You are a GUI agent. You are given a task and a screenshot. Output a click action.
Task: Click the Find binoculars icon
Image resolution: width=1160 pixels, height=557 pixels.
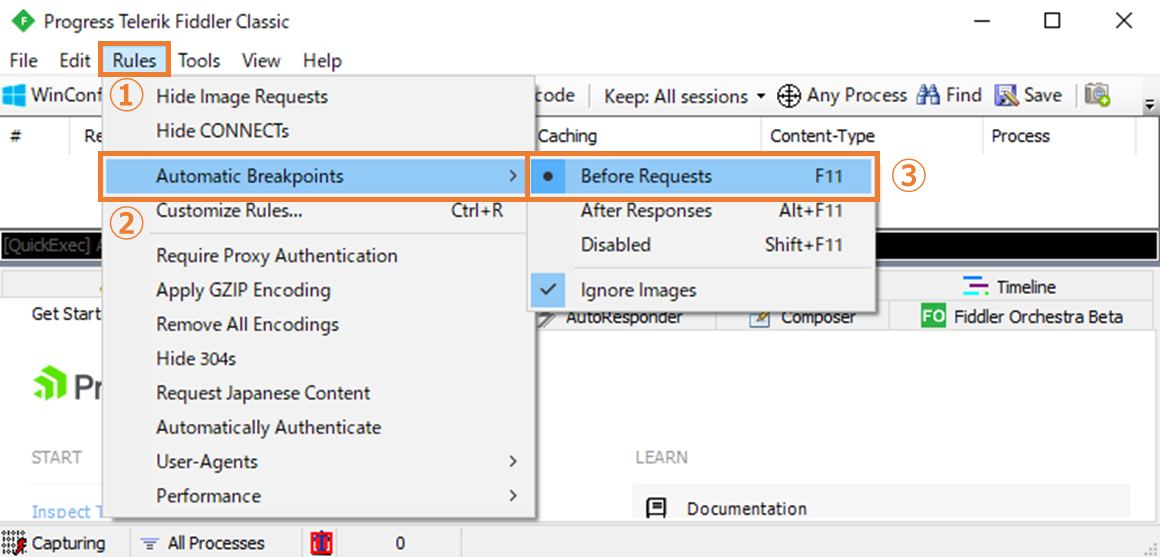929,95
